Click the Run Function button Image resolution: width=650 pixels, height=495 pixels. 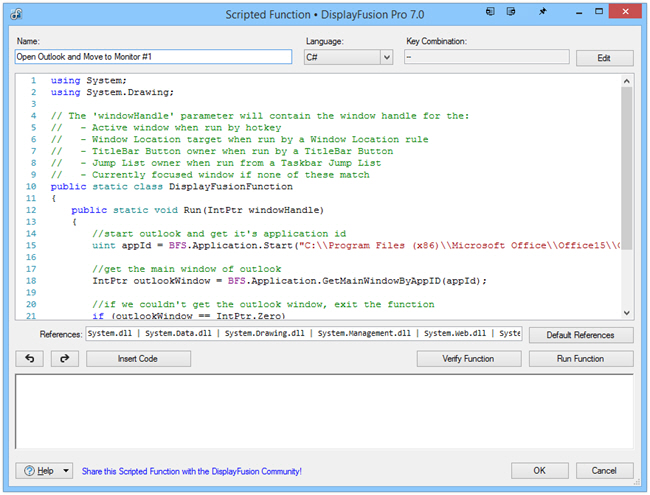tap(581, 359)
